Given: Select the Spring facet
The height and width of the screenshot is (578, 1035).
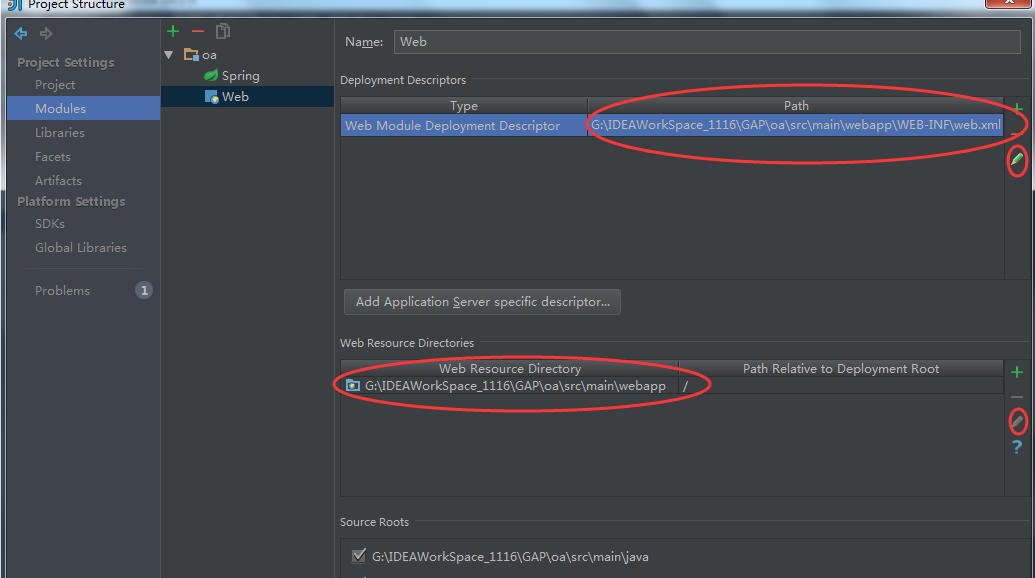Looking at the screenshot, I should (x=232, y=76).
